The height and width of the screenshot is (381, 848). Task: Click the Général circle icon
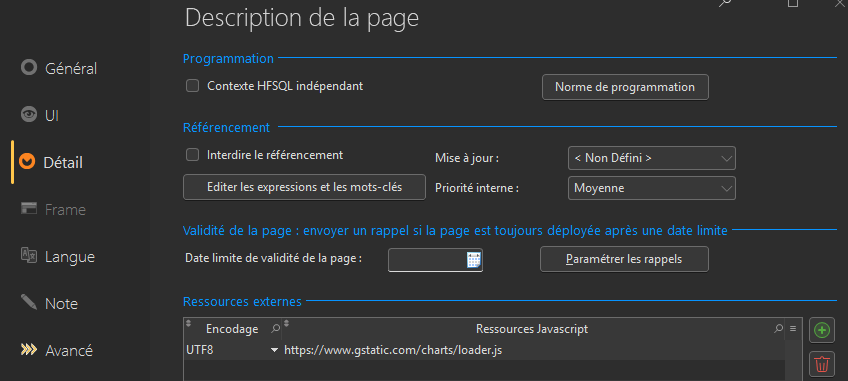(29, 68)
